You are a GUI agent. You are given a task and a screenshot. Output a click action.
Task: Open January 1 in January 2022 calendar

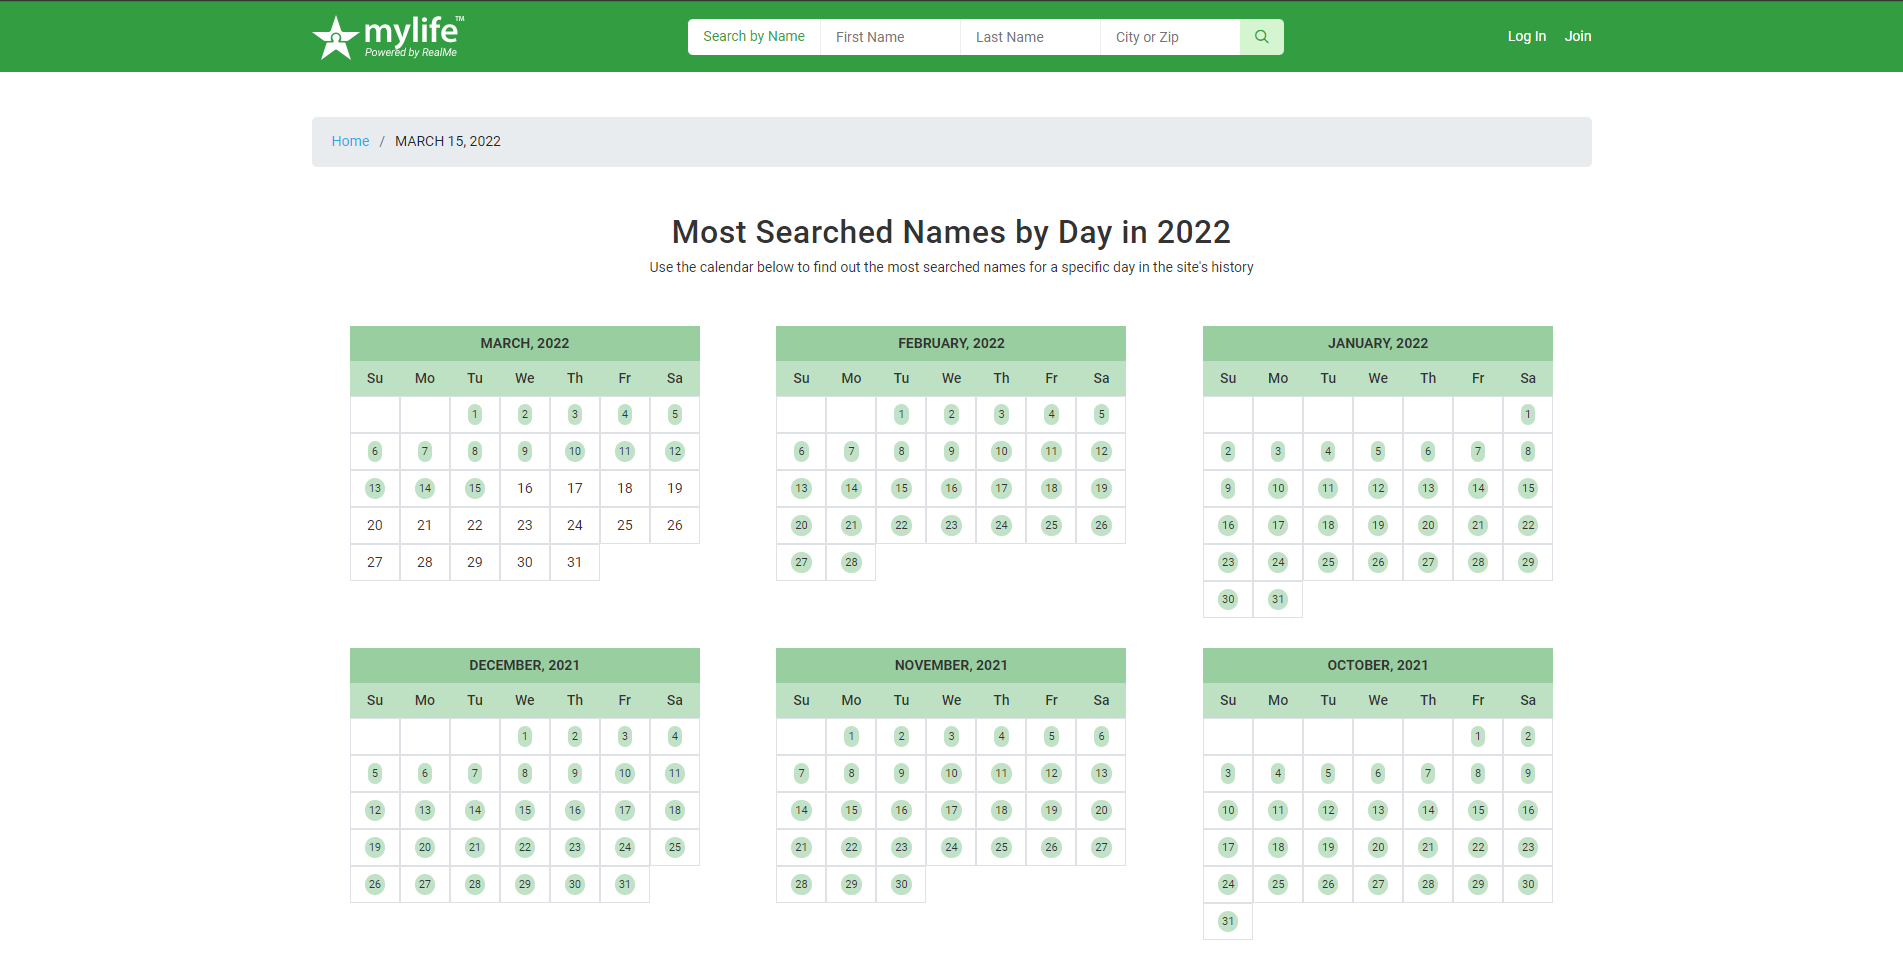[1527, 414]
